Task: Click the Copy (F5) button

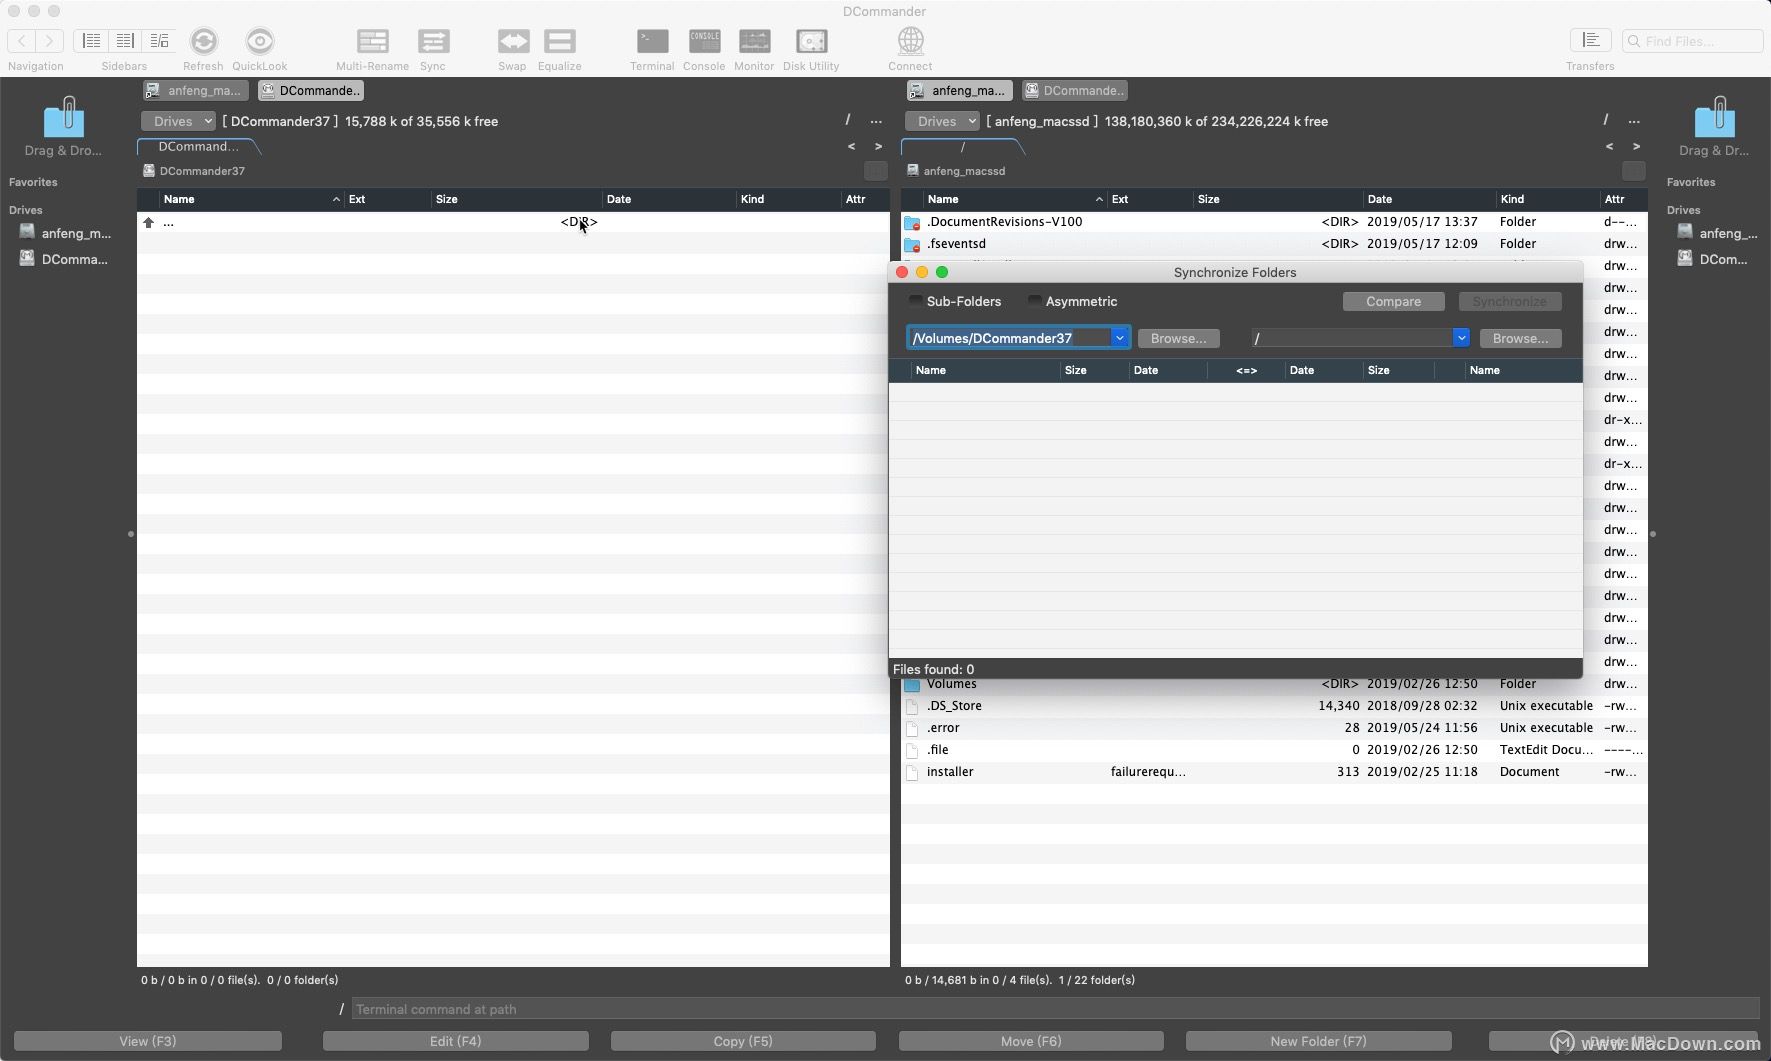Action: [x=743, y=1041]
